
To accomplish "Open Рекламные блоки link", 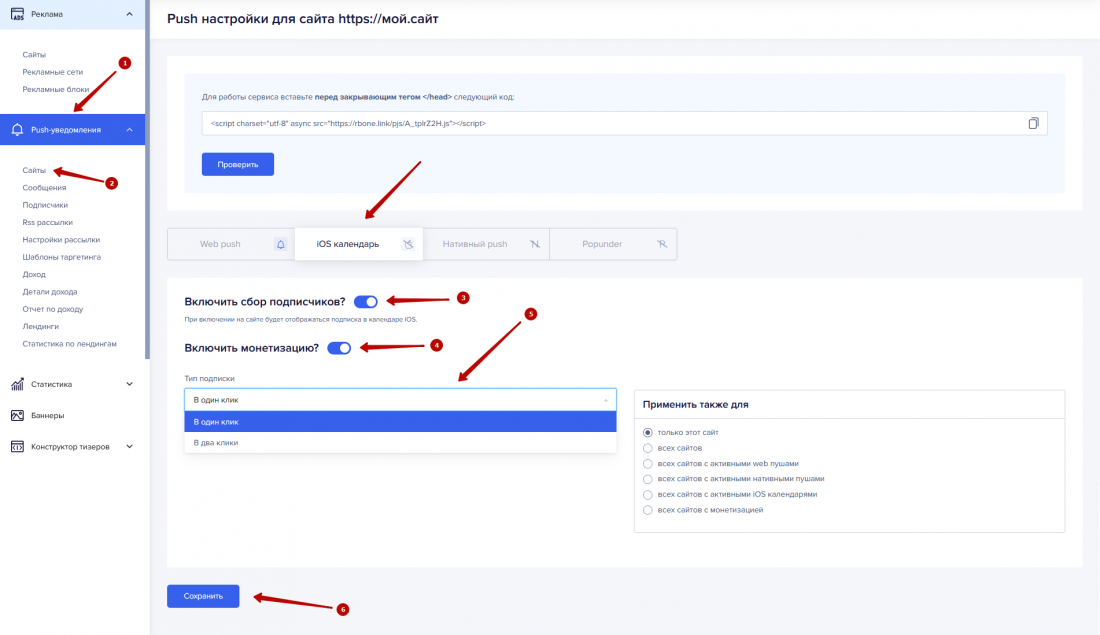I will [55, 90].
